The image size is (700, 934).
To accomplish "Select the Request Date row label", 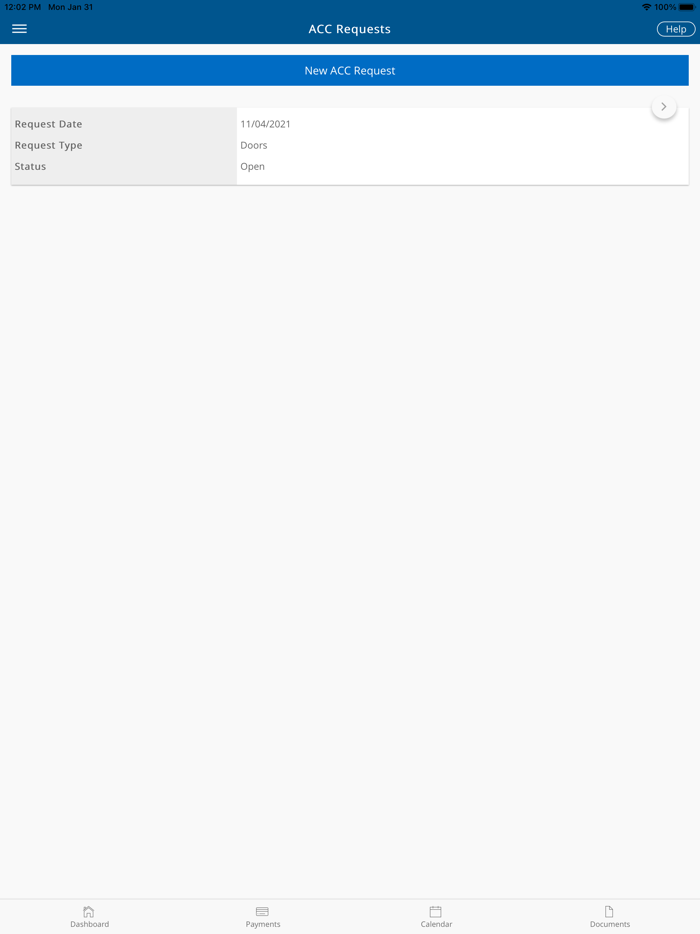I will pos(48,124).
